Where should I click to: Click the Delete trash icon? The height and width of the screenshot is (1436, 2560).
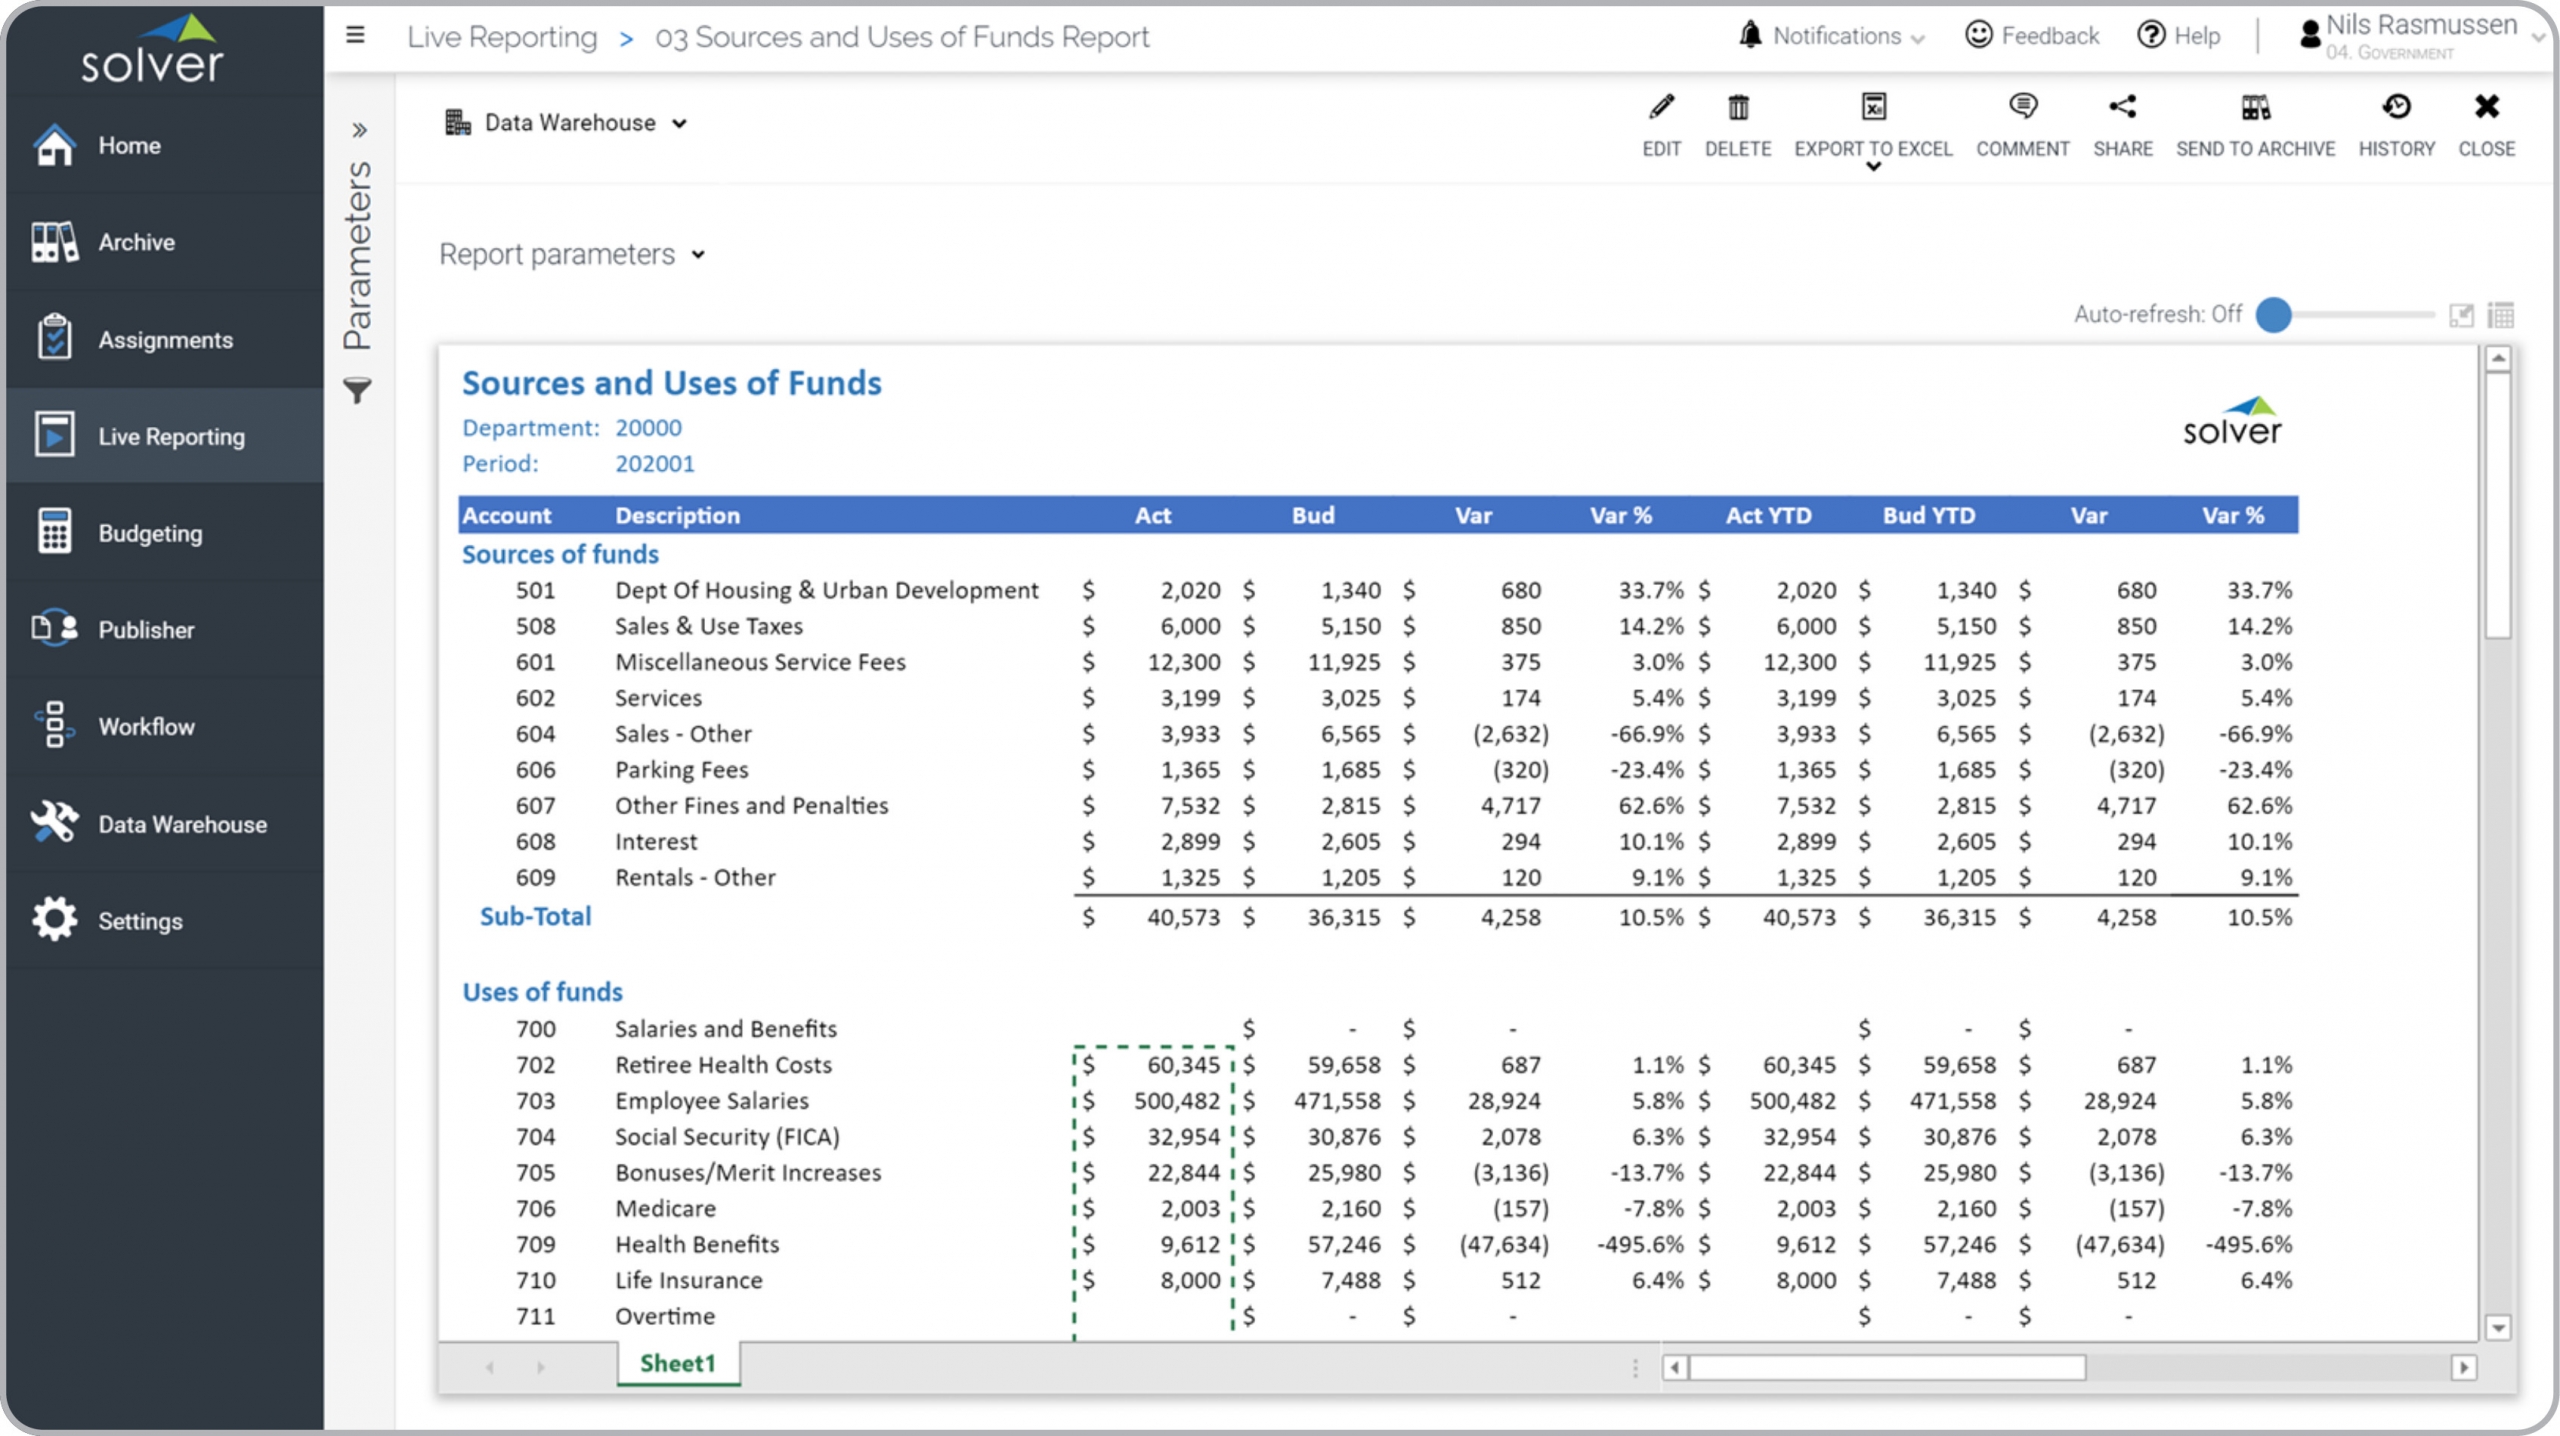(x=1738, y=107)
